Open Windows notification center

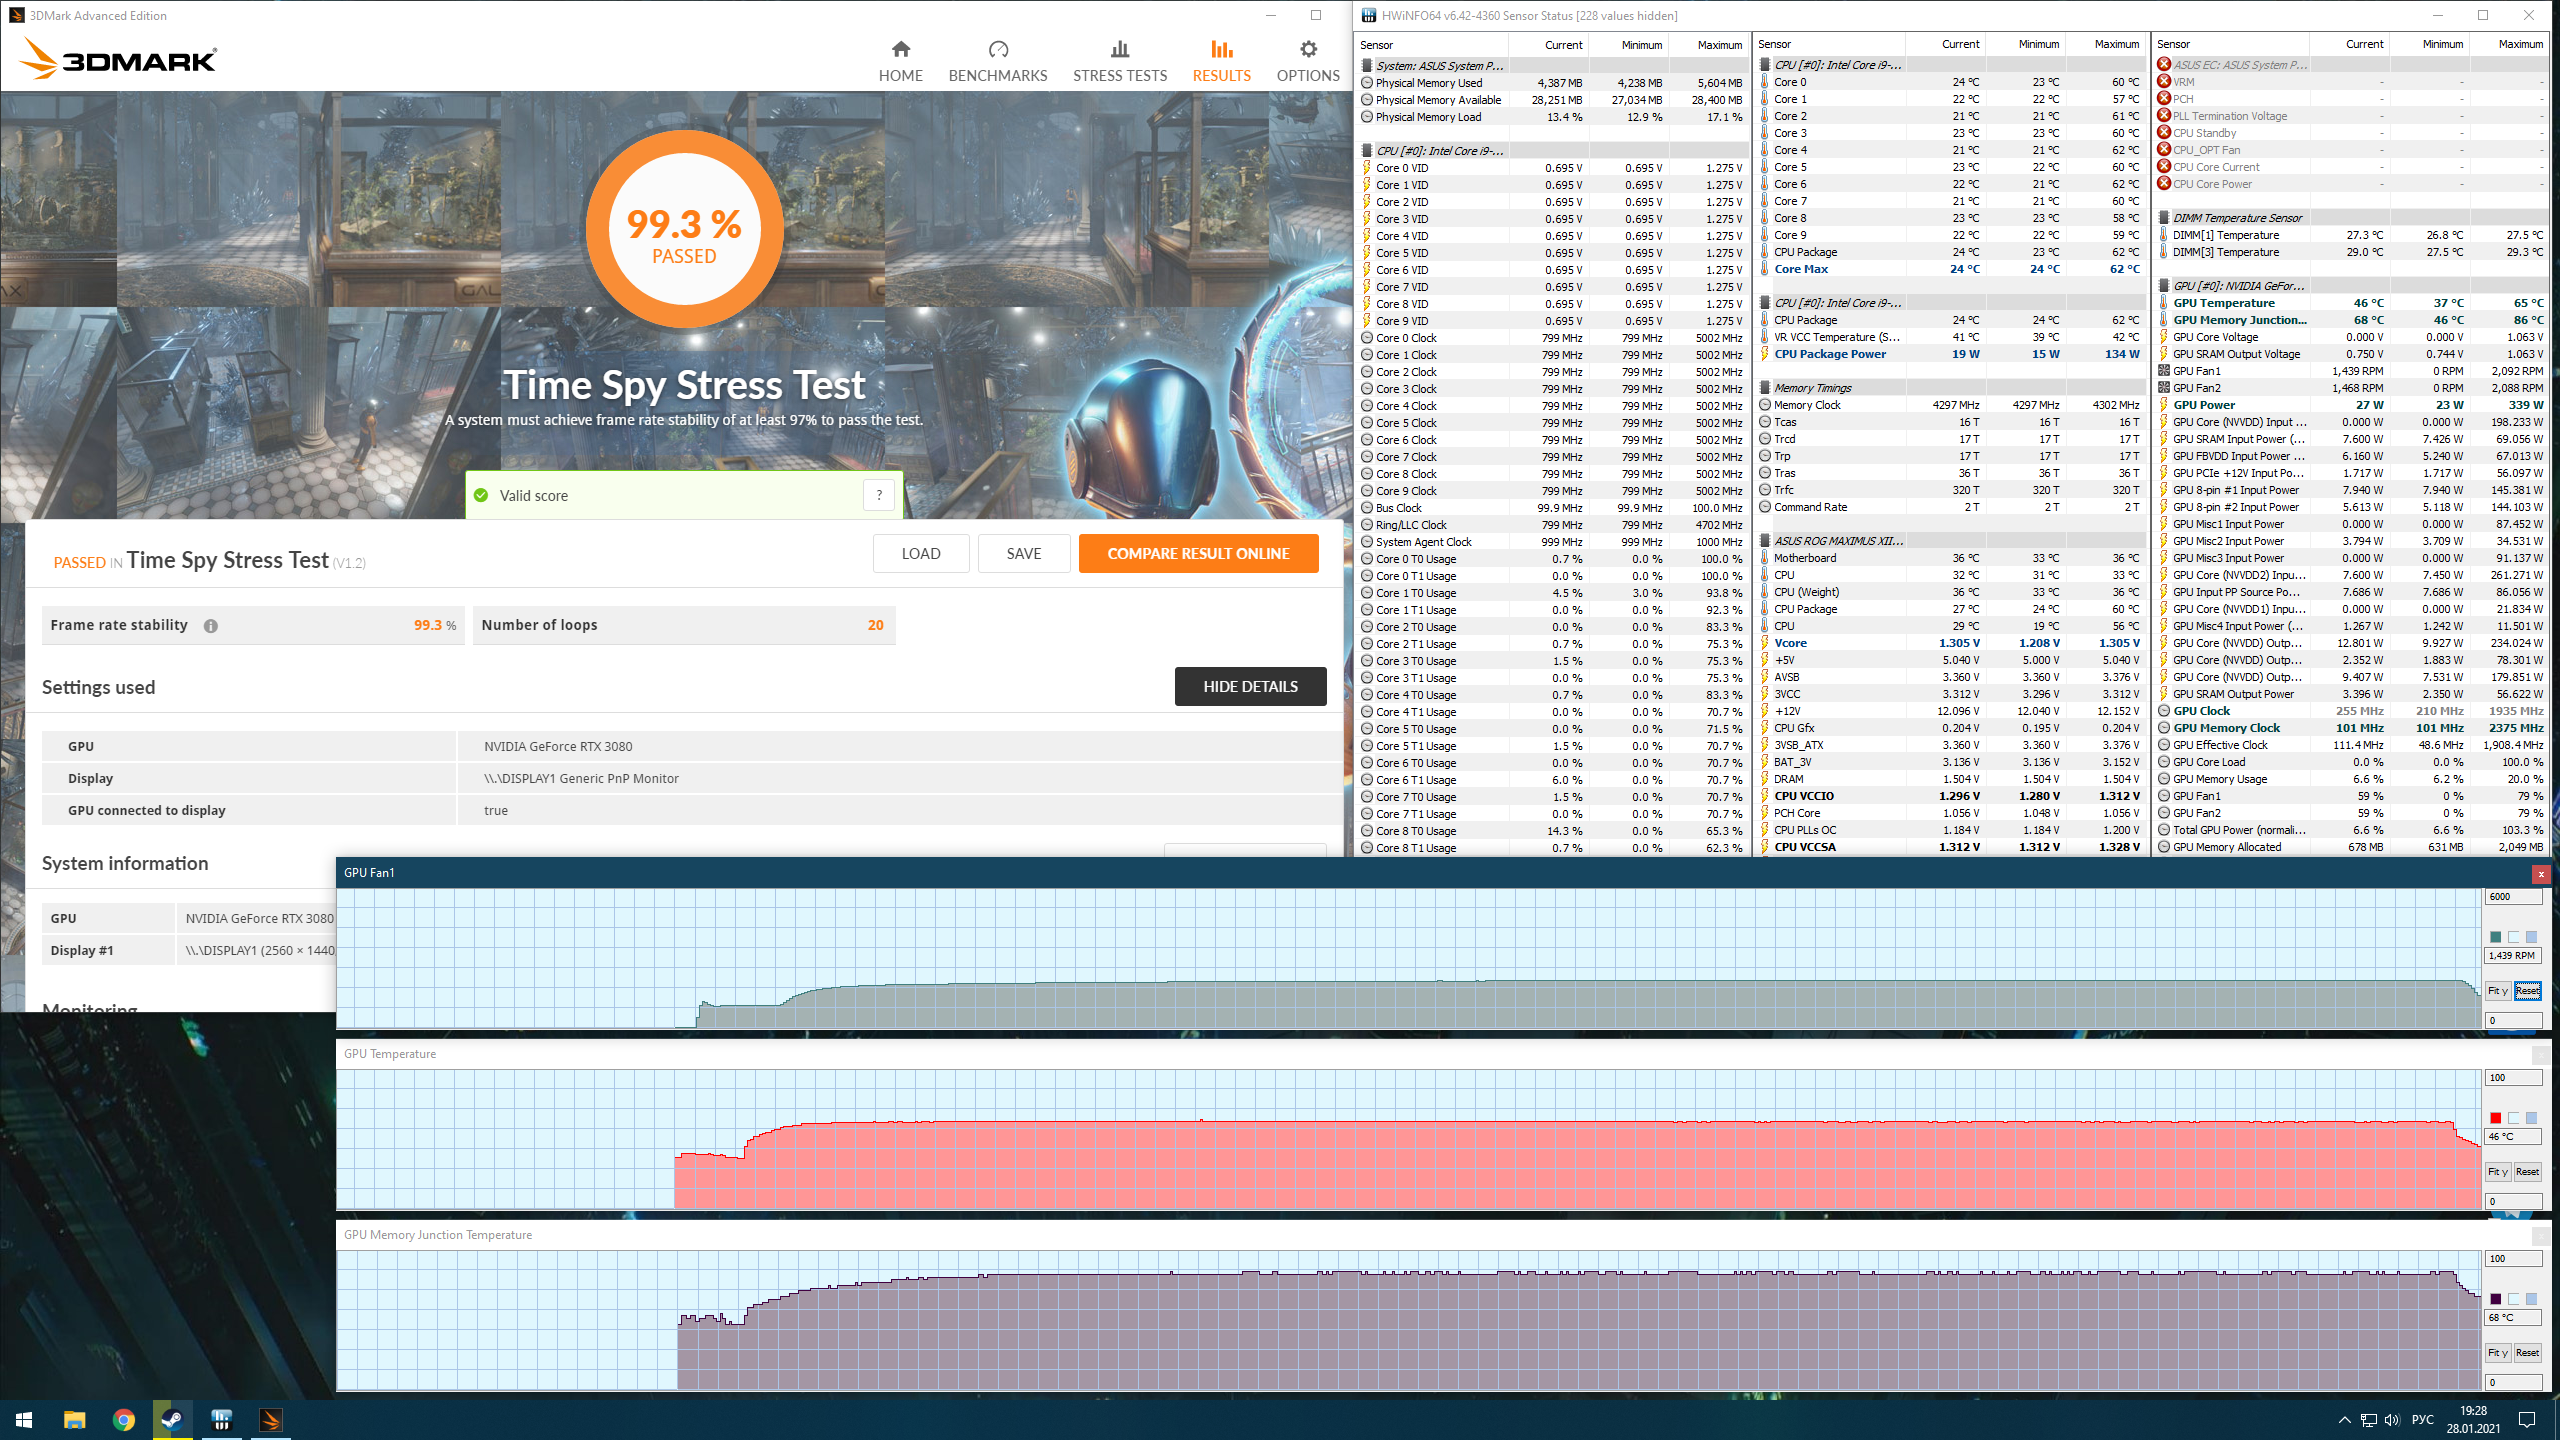2527,1420
